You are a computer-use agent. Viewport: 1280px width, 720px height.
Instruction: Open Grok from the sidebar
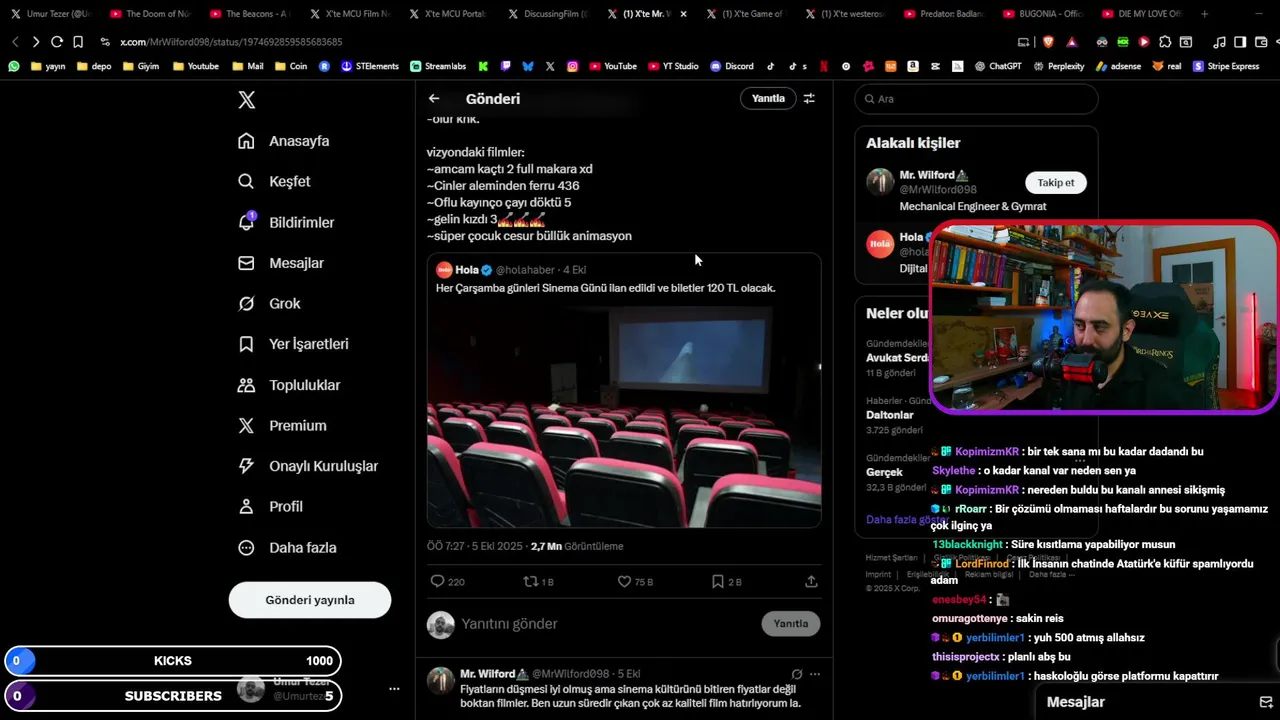[270, 303]
